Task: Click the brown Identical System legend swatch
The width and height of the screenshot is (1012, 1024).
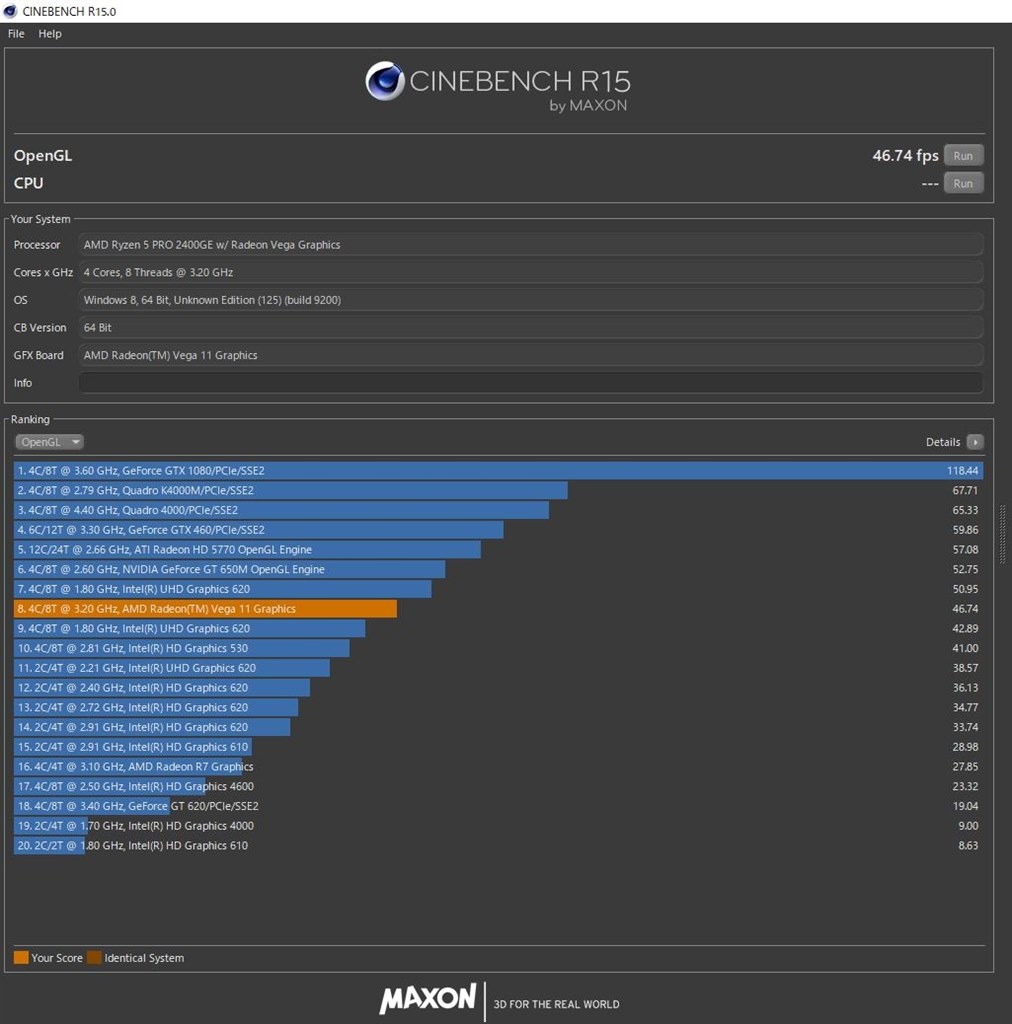Action: [94, 958]
